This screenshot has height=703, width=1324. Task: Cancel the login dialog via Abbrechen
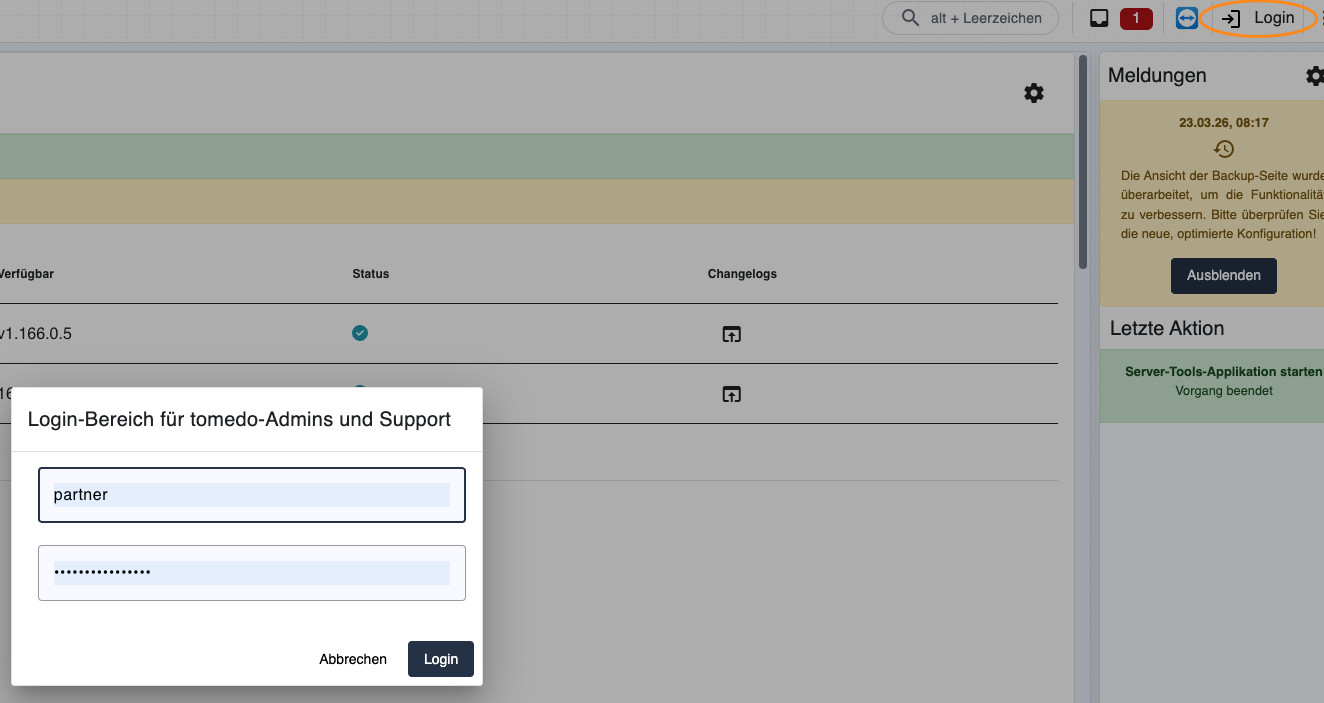[x=353, y=659]
